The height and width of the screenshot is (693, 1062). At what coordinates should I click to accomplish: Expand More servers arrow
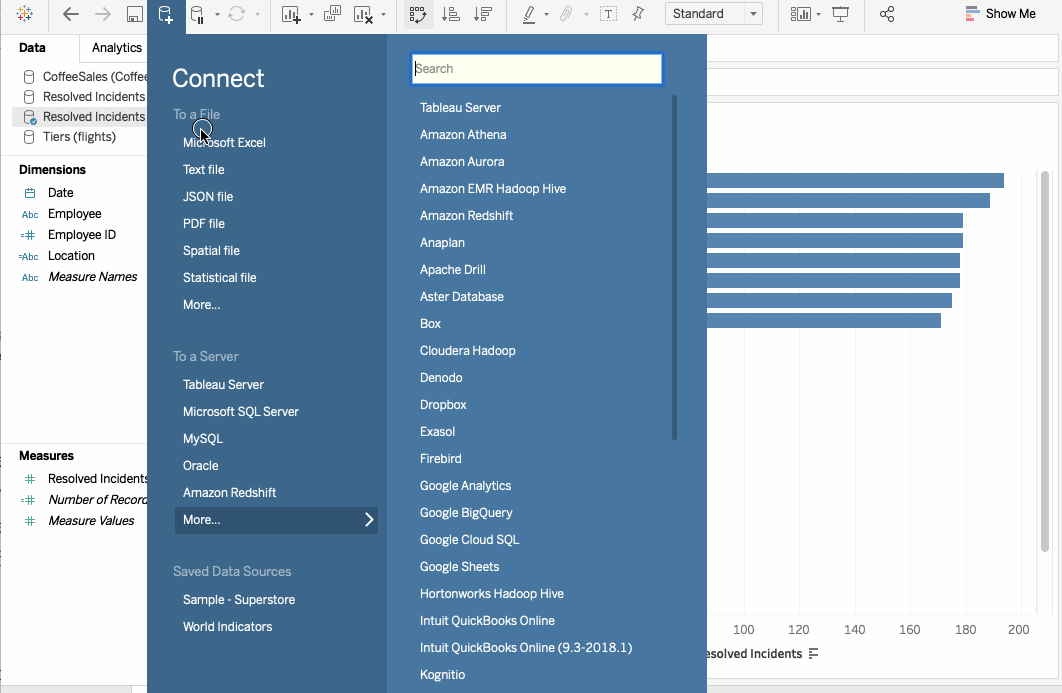tap(369, 520)
